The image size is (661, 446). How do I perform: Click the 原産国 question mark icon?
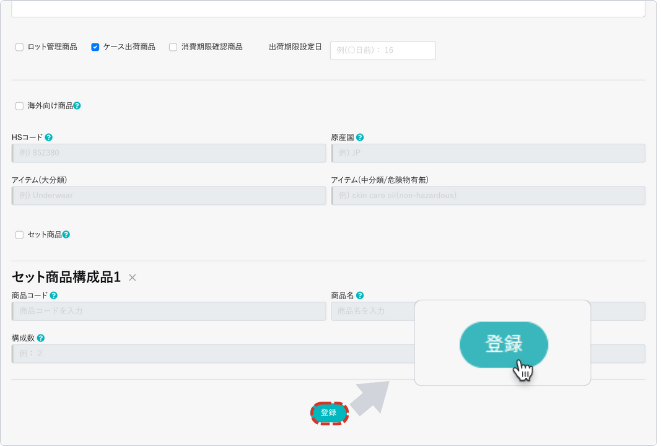(x=360, y=137)
